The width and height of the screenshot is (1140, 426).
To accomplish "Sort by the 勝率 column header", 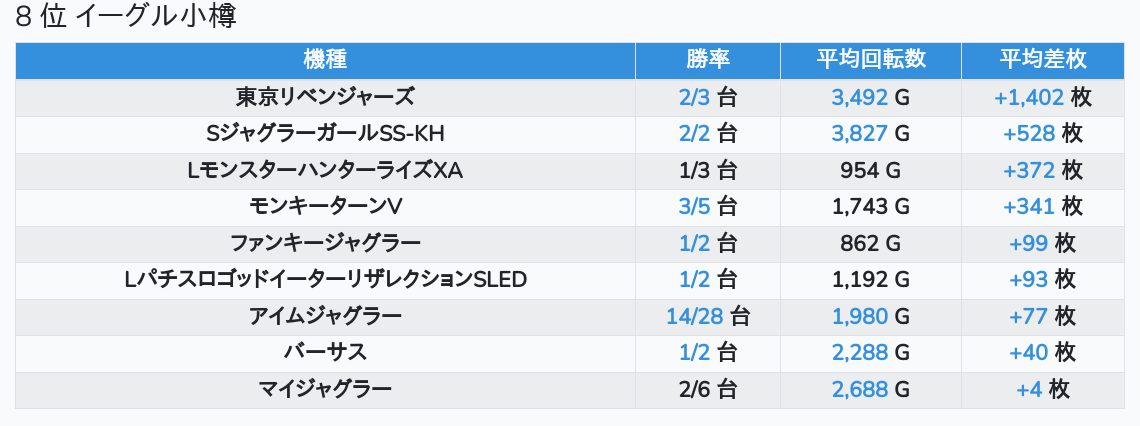I will 708,60.
